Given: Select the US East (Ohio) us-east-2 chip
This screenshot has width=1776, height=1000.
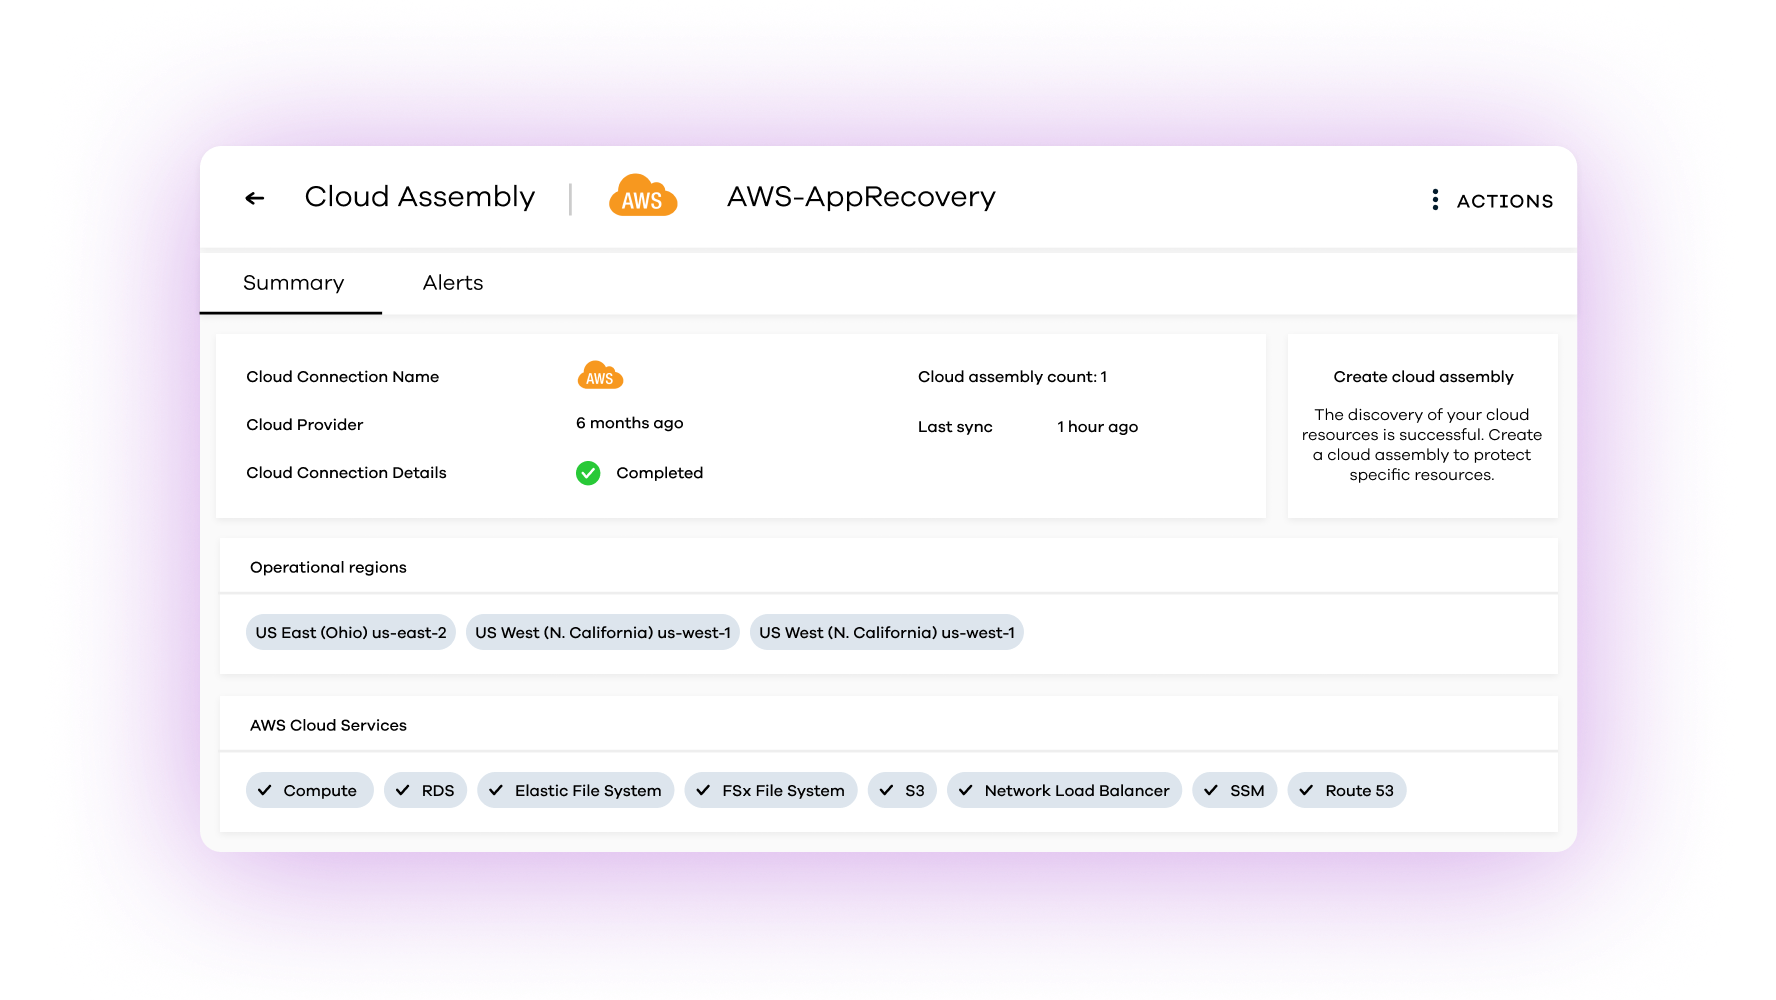Looking at the screenshot, I should [351, 632].
